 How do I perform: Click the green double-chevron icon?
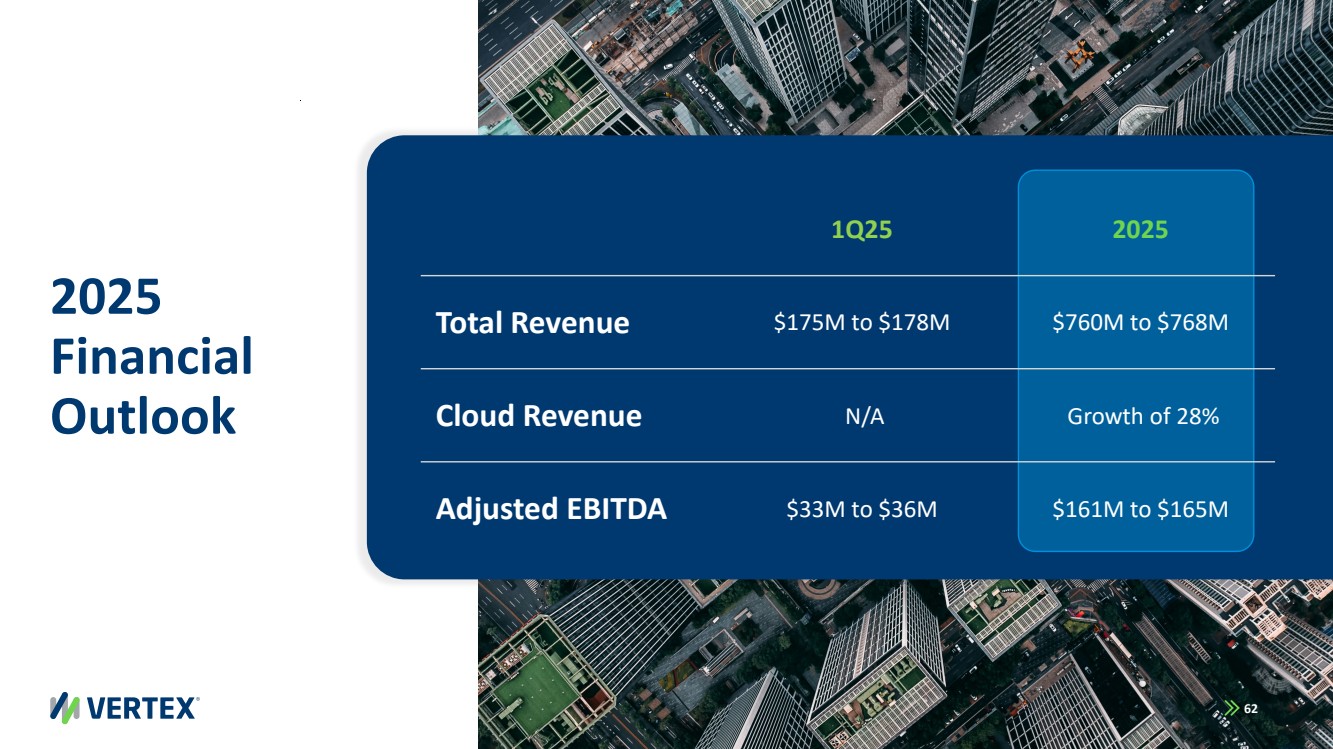[1231, 708]
